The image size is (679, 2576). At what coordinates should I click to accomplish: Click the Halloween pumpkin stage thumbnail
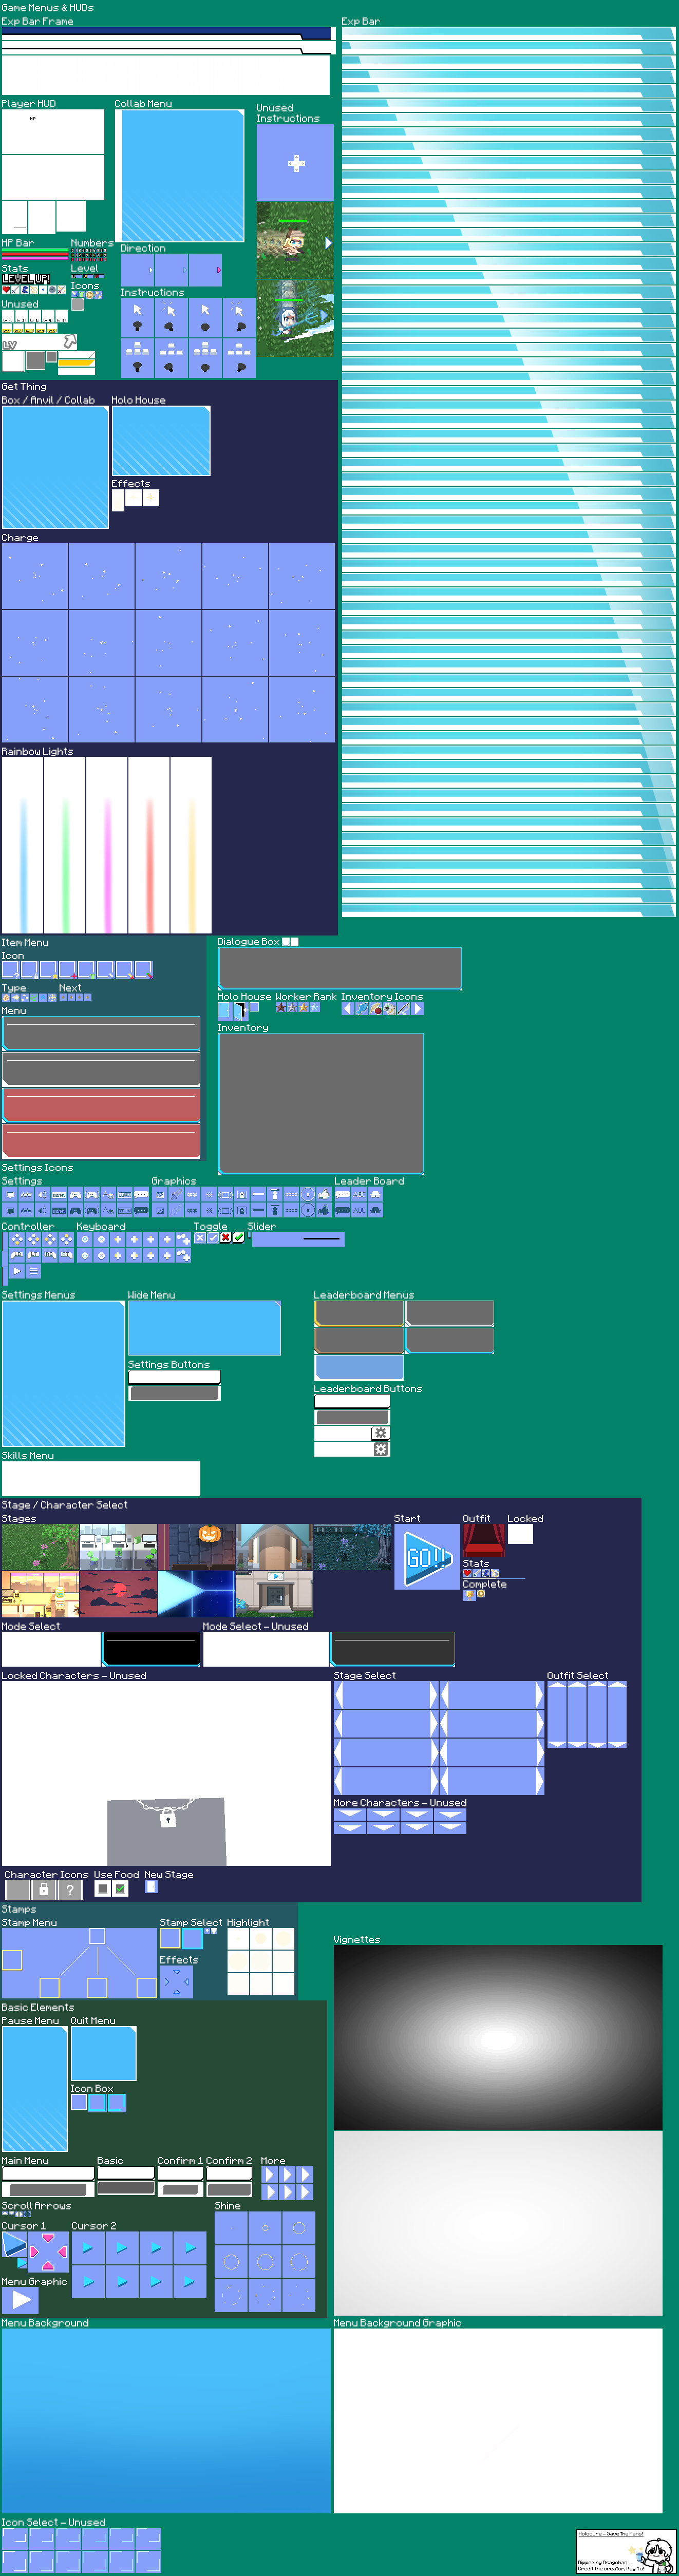[x=196, y=1546]
